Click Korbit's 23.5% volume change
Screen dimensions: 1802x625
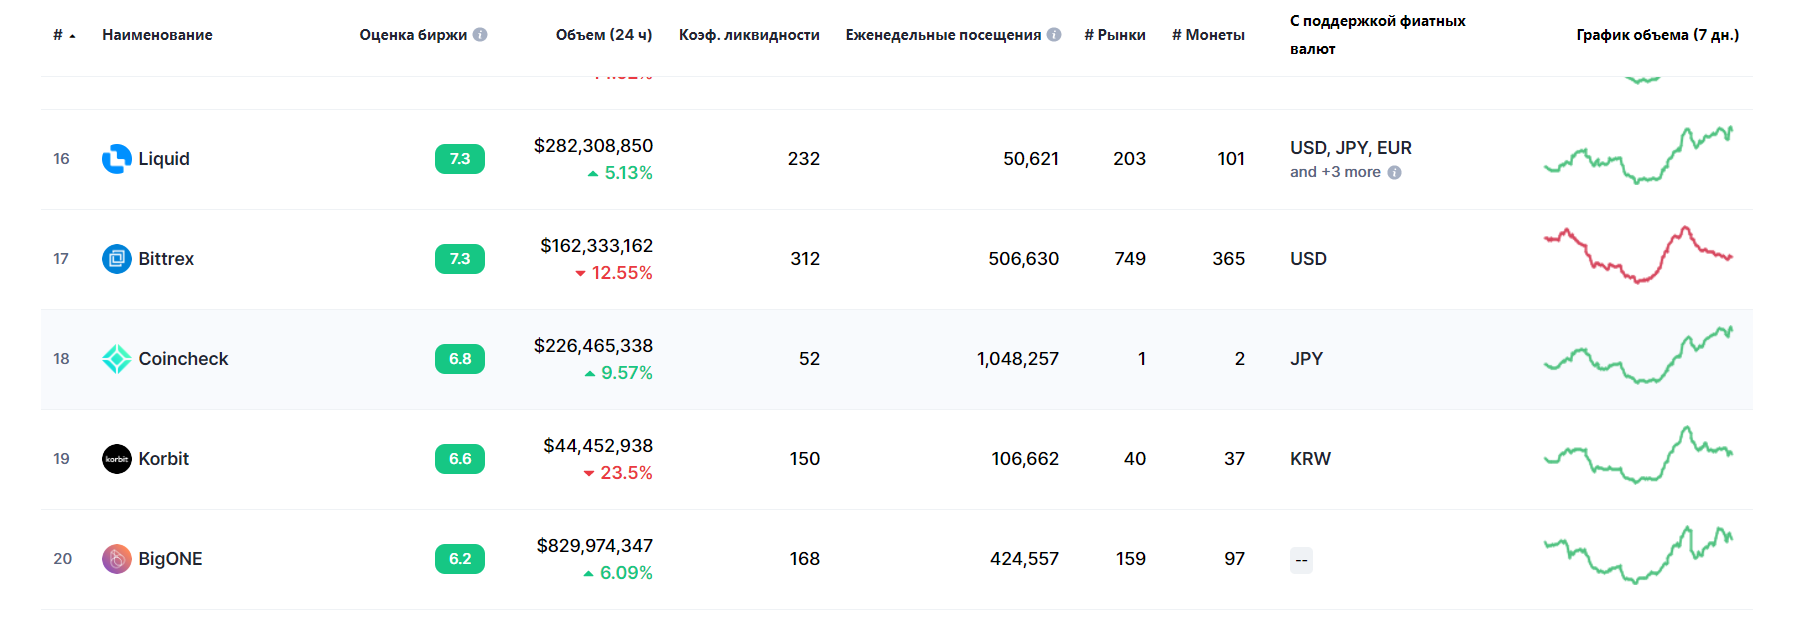[x=618, y=473]
